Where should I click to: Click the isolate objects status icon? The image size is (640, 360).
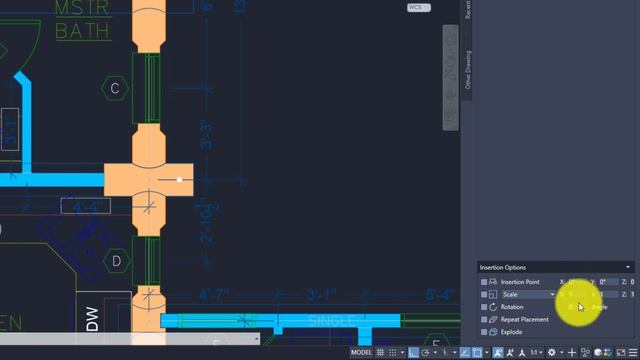point(585,353)
